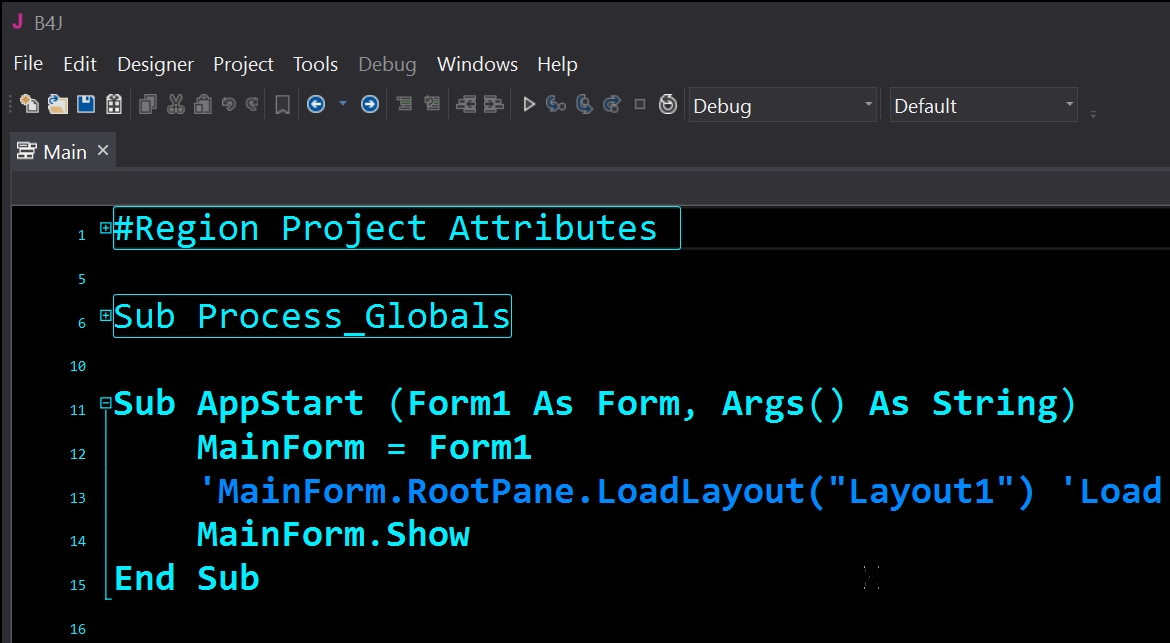Open the Designer menu
1170x643 pixels.
(155, 64)
